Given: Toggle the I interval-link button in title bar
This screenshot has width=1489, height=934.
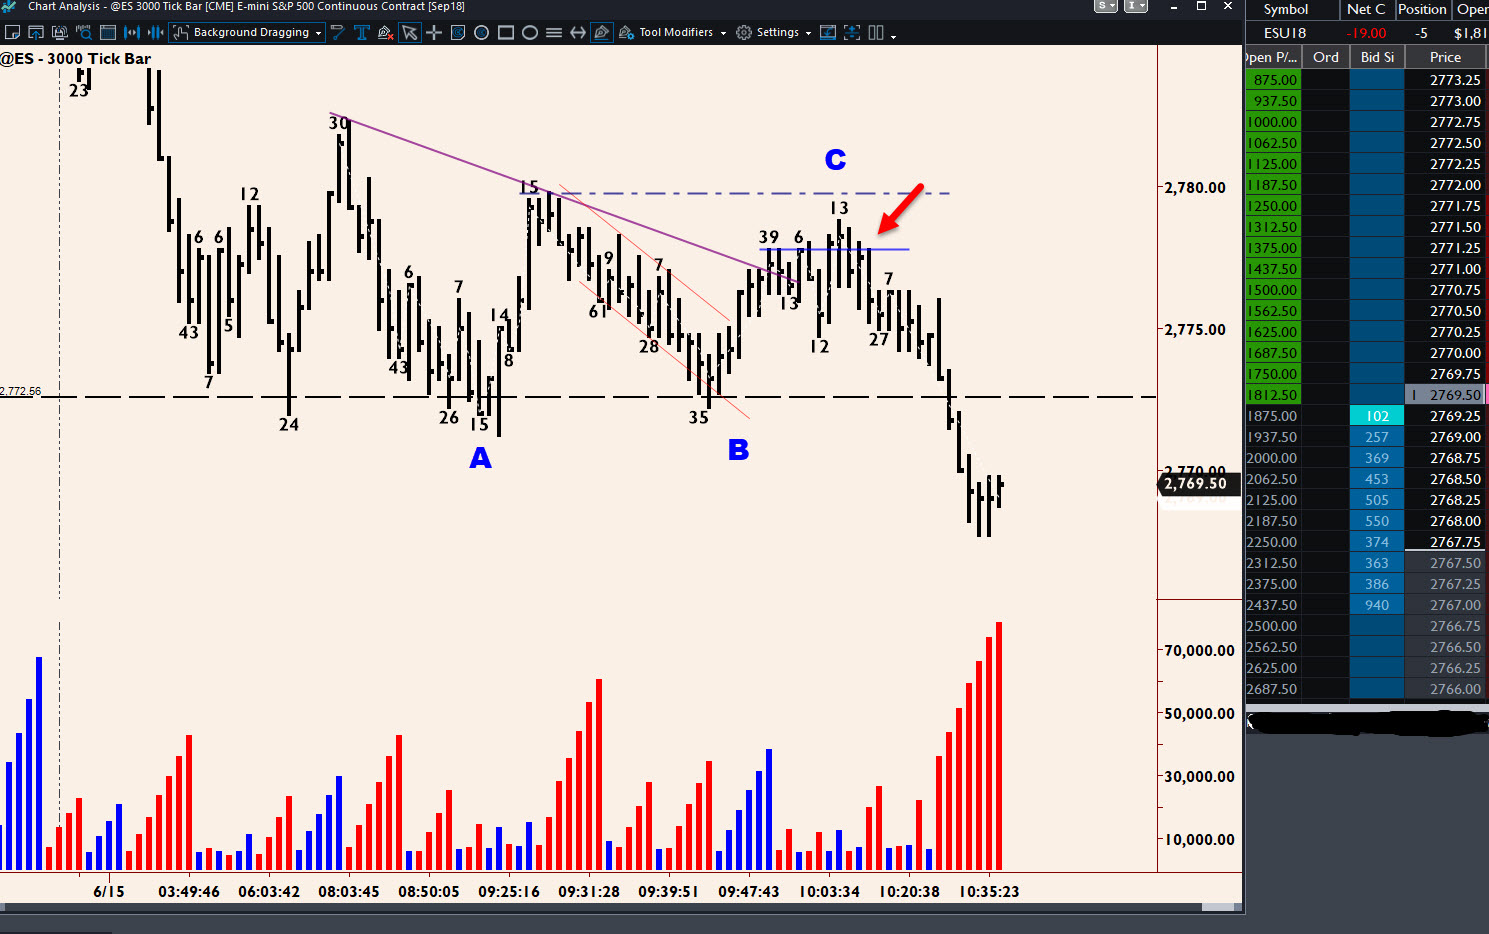Looking at the screenshot, I should [x=1135, y=6].
